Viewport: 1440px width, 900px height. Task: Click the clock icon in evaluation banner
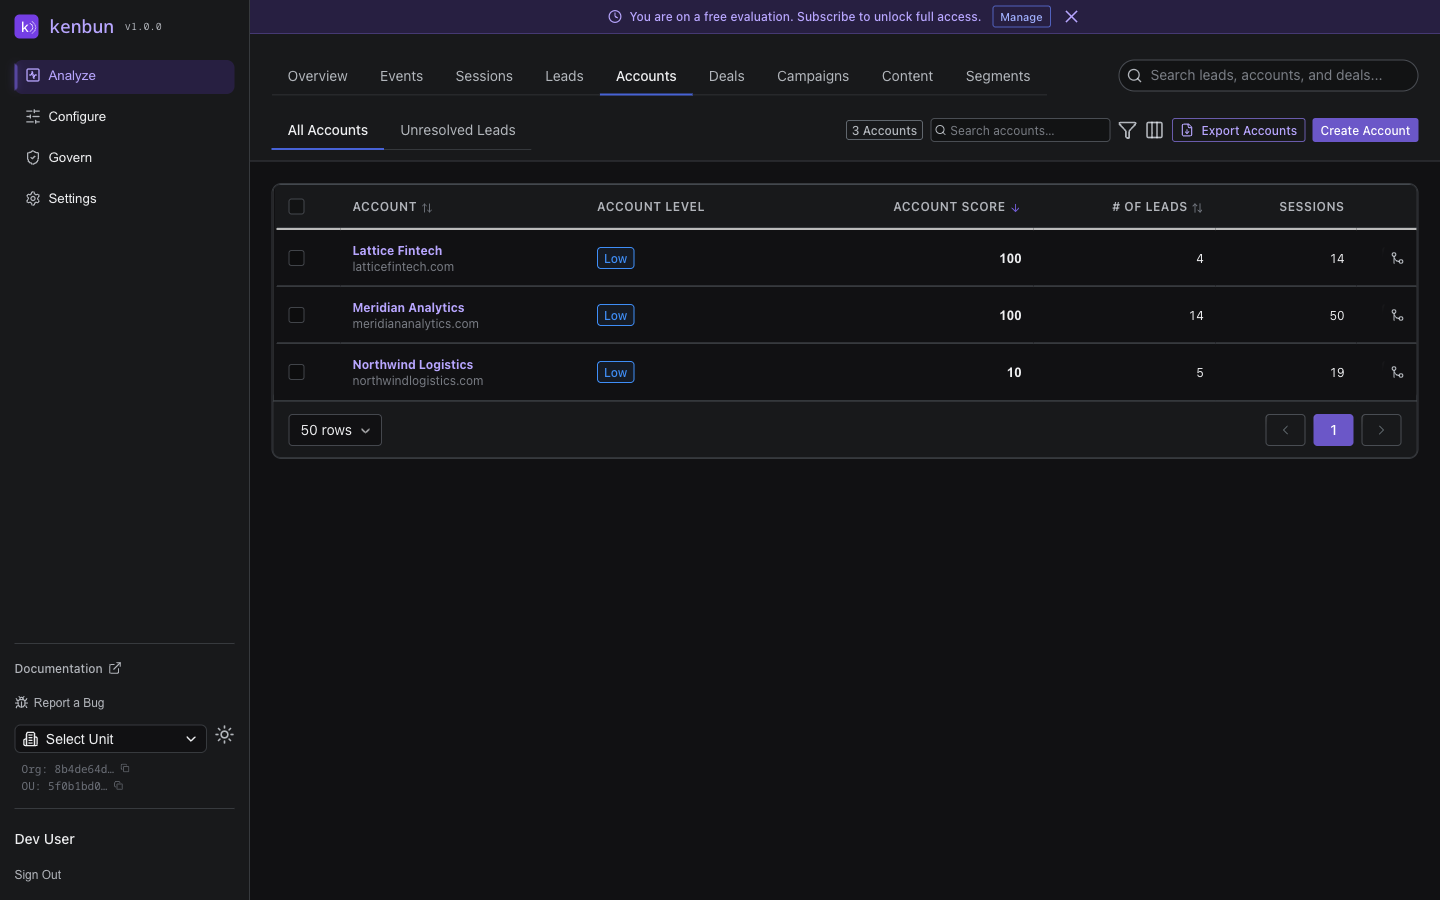[615, 17]
